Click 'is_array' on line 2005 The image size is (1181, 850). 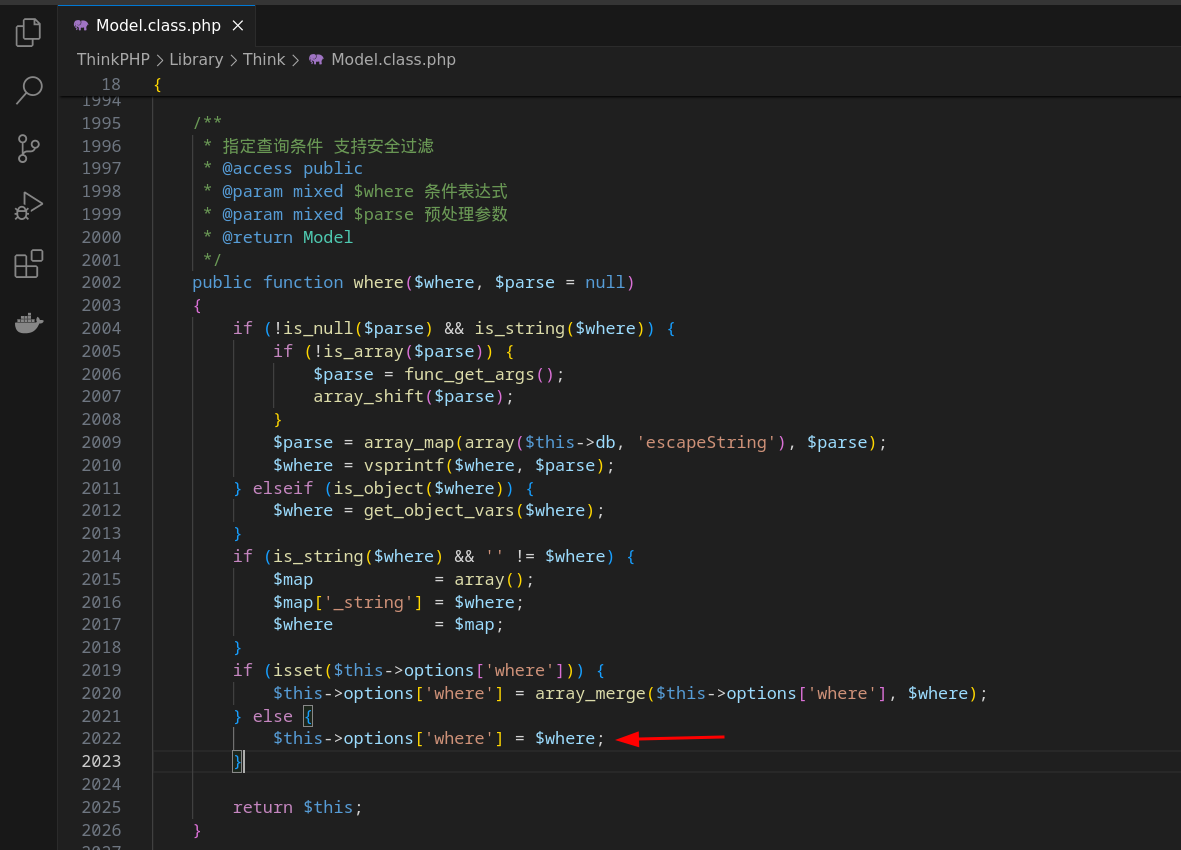364,352
